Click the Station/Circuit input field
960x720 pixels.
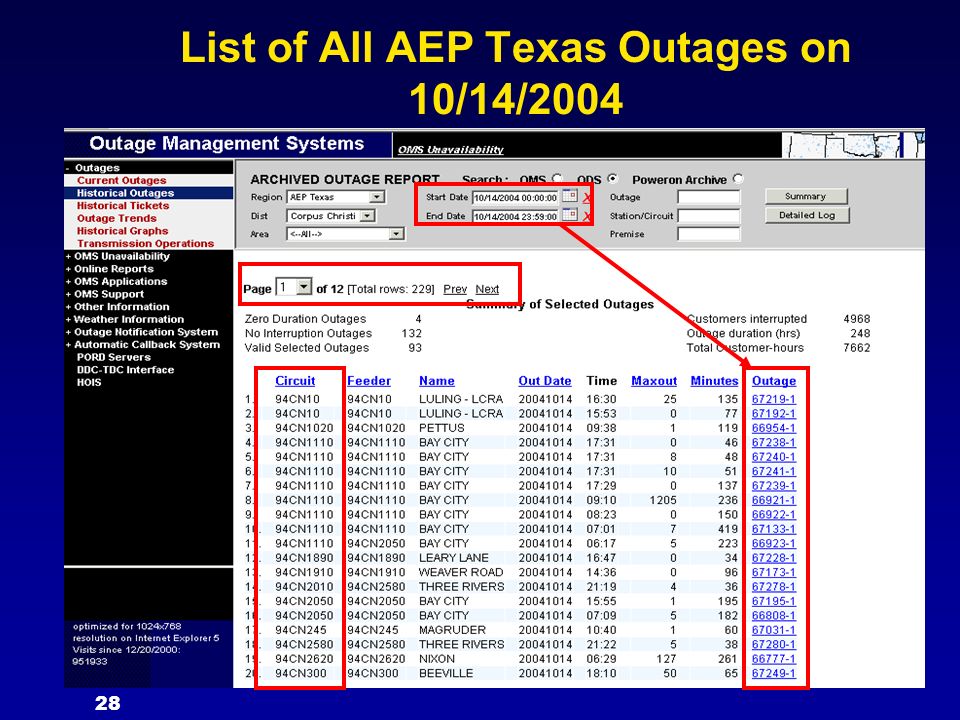(708, 216)
